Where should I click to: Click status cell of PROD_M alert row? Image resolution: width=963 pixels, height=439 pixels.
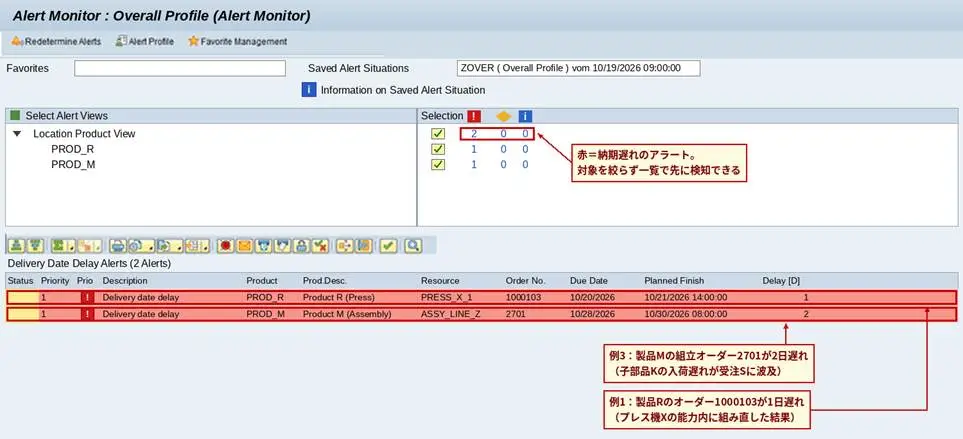tap(22, 314)
